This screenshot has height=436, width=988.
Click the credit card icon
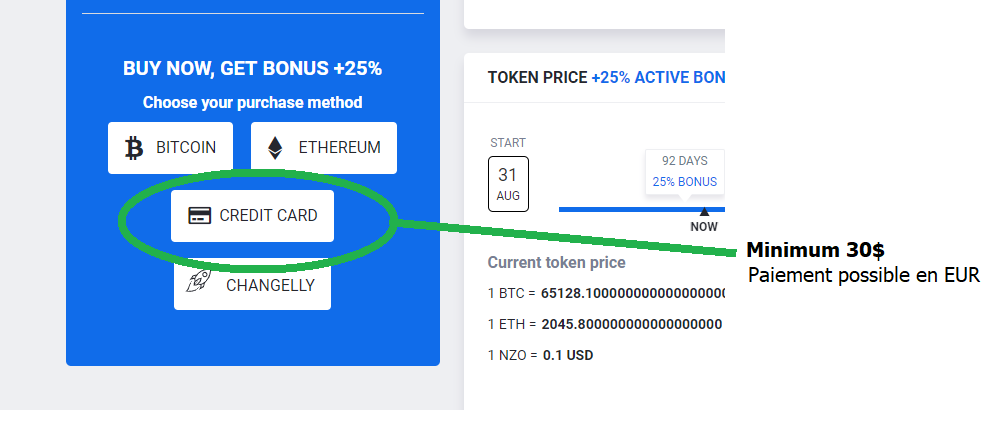coord(200,216)
